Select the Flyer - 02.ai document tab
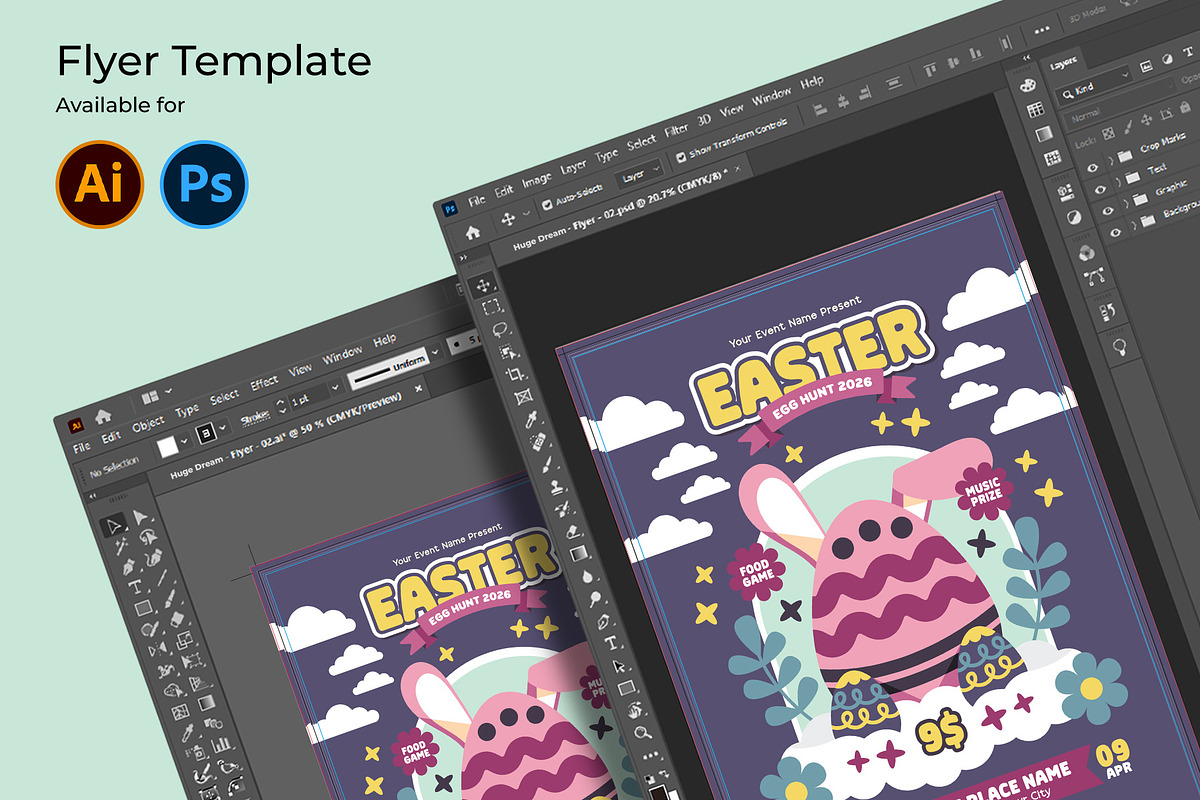Viewport: 1200px width, 800px height. pos(286,436)
